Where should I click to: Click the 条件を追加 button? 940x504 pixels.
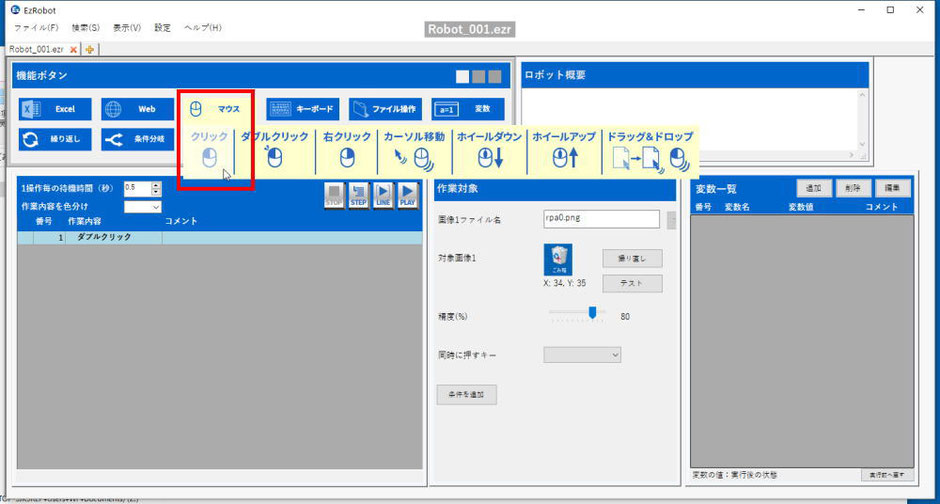tap(466, 394)
